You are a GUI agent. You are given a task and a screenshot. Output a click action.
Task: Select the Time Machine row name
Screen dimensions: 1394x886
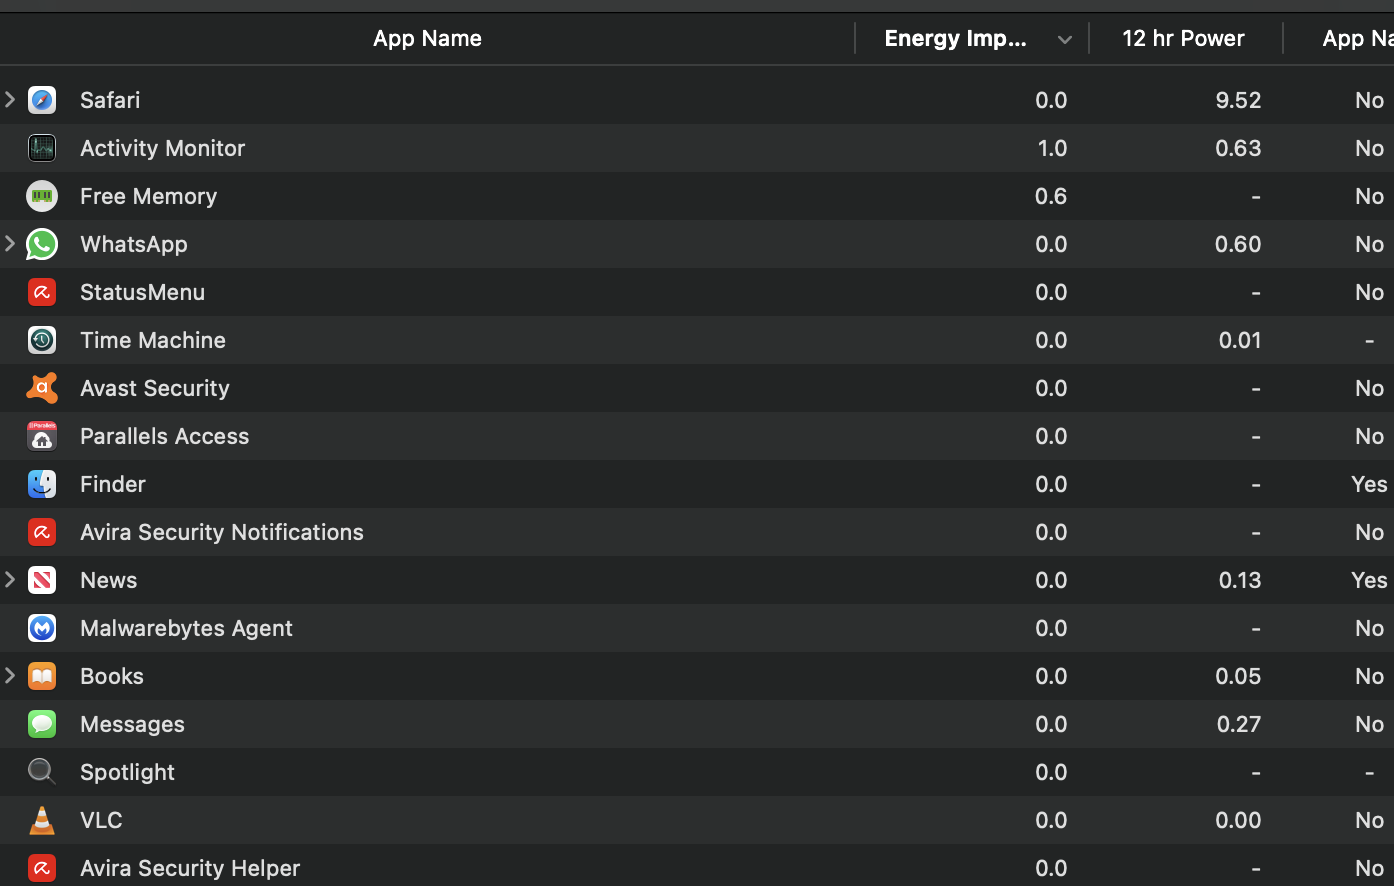[x=153, y=340]
